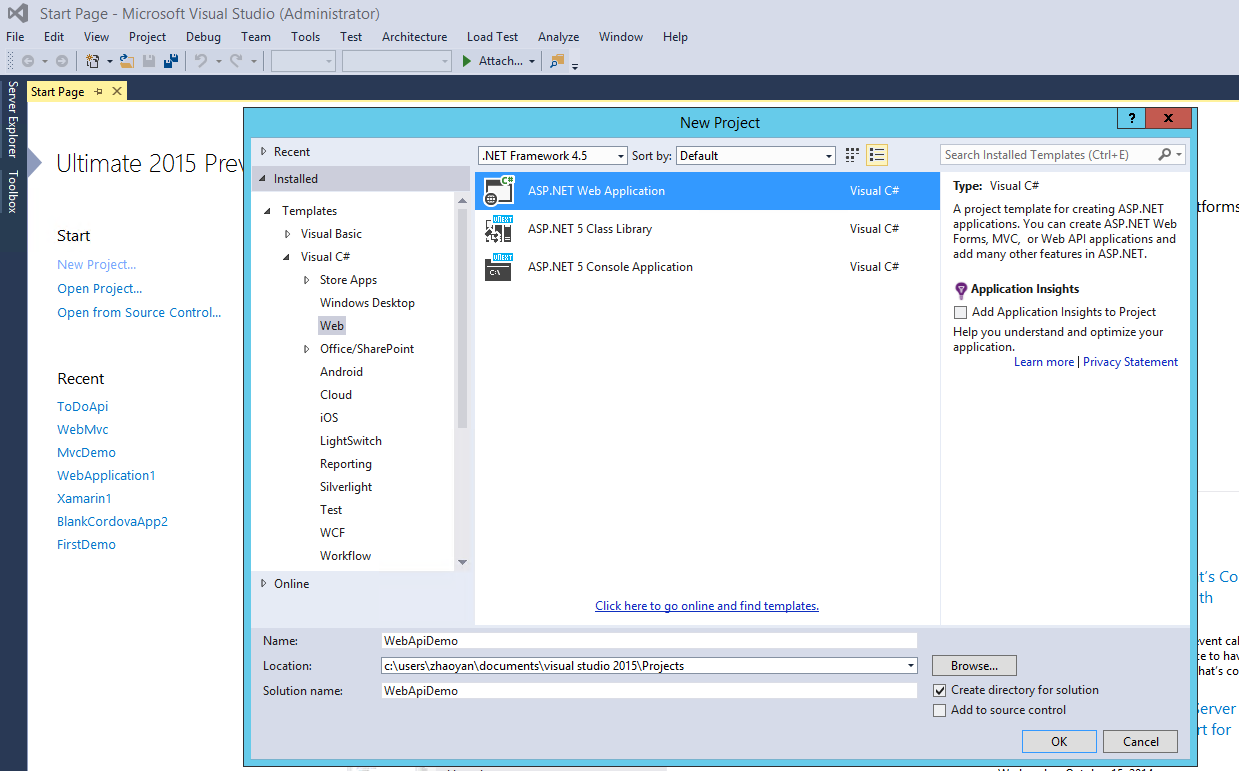Screen dimensions: 1239x771
Task: Collapse the Installed section
Action: pyautogui.click(x=264, y=179)
